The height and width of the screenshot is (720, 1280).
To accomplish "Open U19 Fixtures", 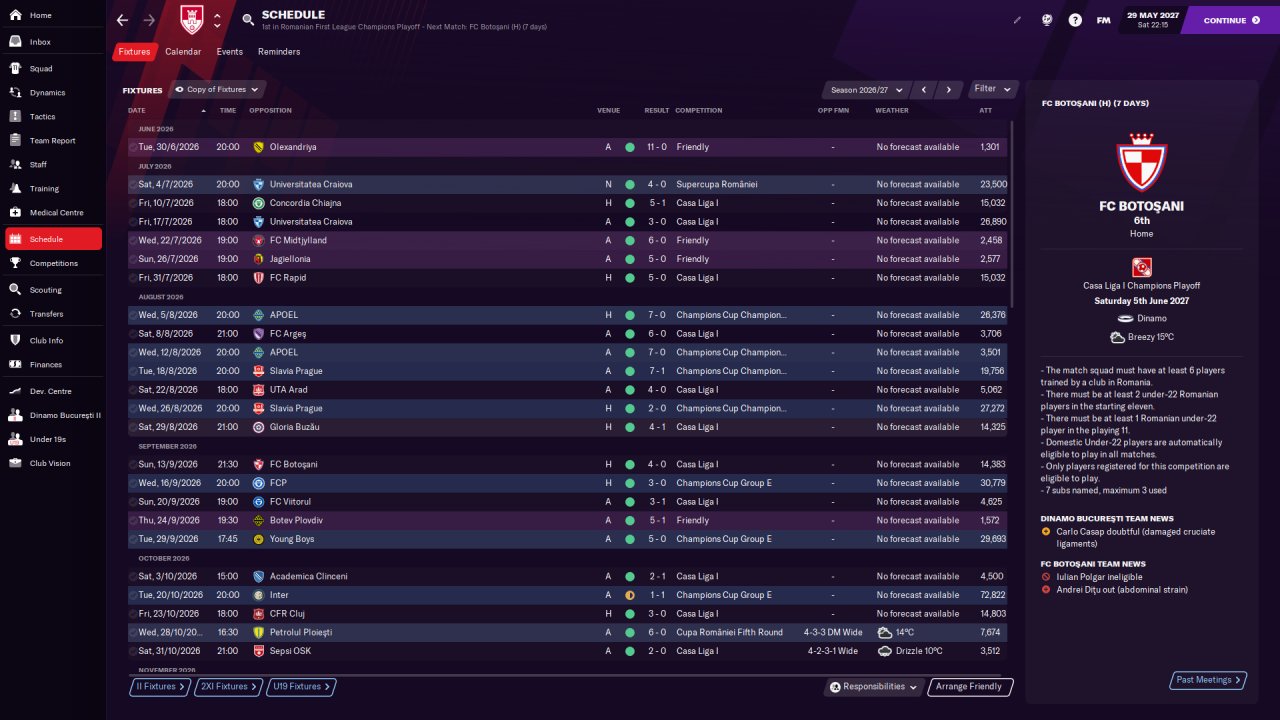I will point(301,687).
